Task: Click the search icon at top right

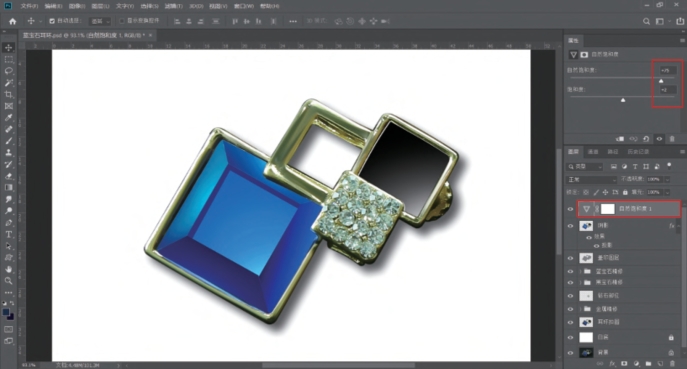Action: [646, 21]
